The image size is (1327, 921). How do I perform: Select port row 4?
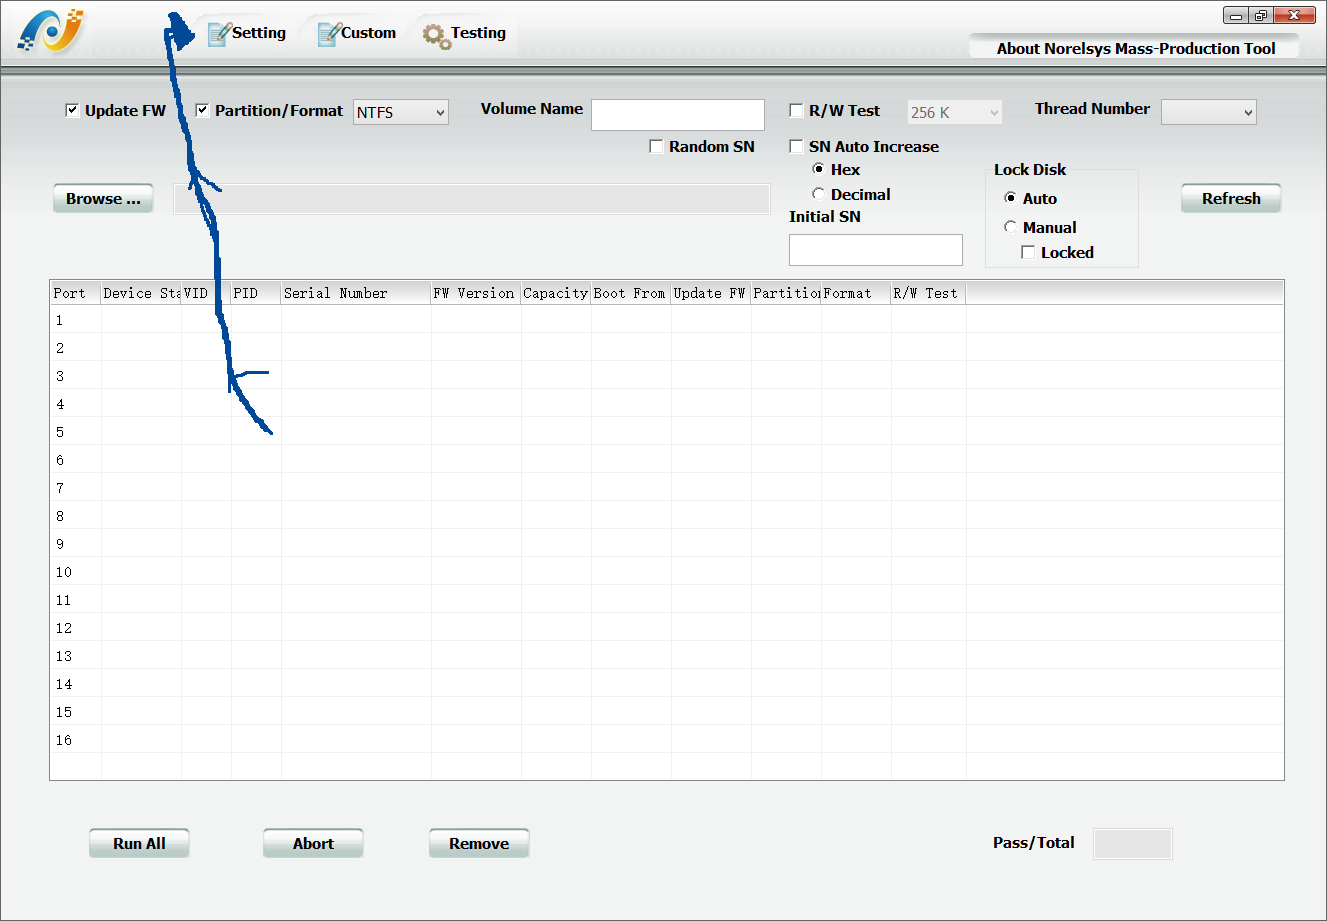coord(666,404)
